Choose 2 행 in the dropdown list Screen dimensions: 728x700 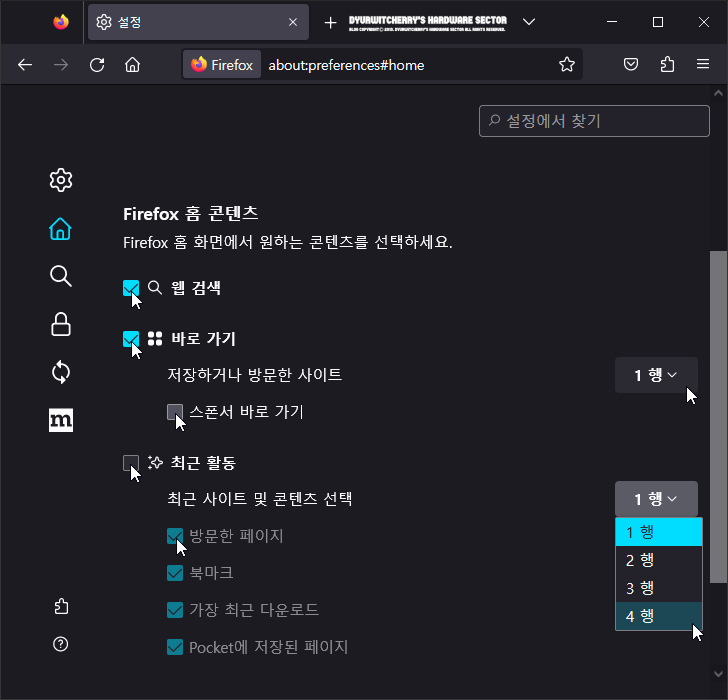[658, 560]
